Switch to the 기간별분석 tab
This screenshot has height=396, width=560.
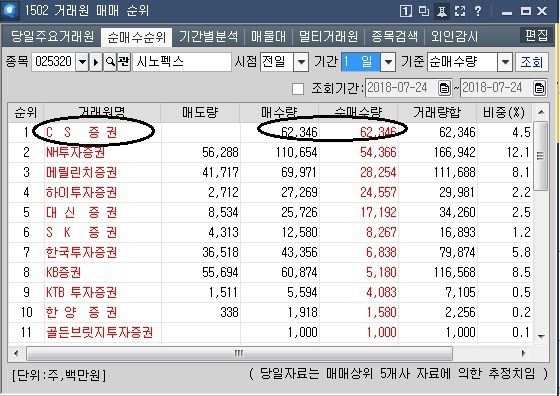pyautogui.click(x=208, y=36)
